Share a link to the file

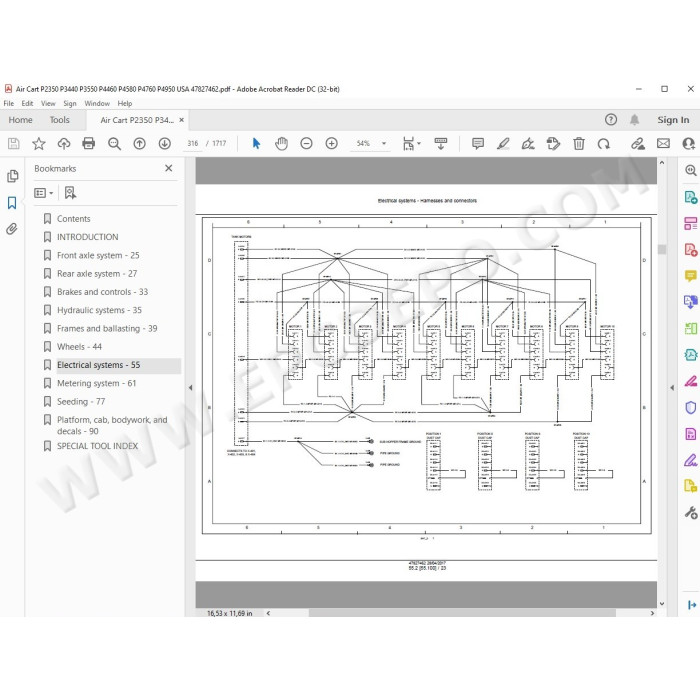[638, 143]
